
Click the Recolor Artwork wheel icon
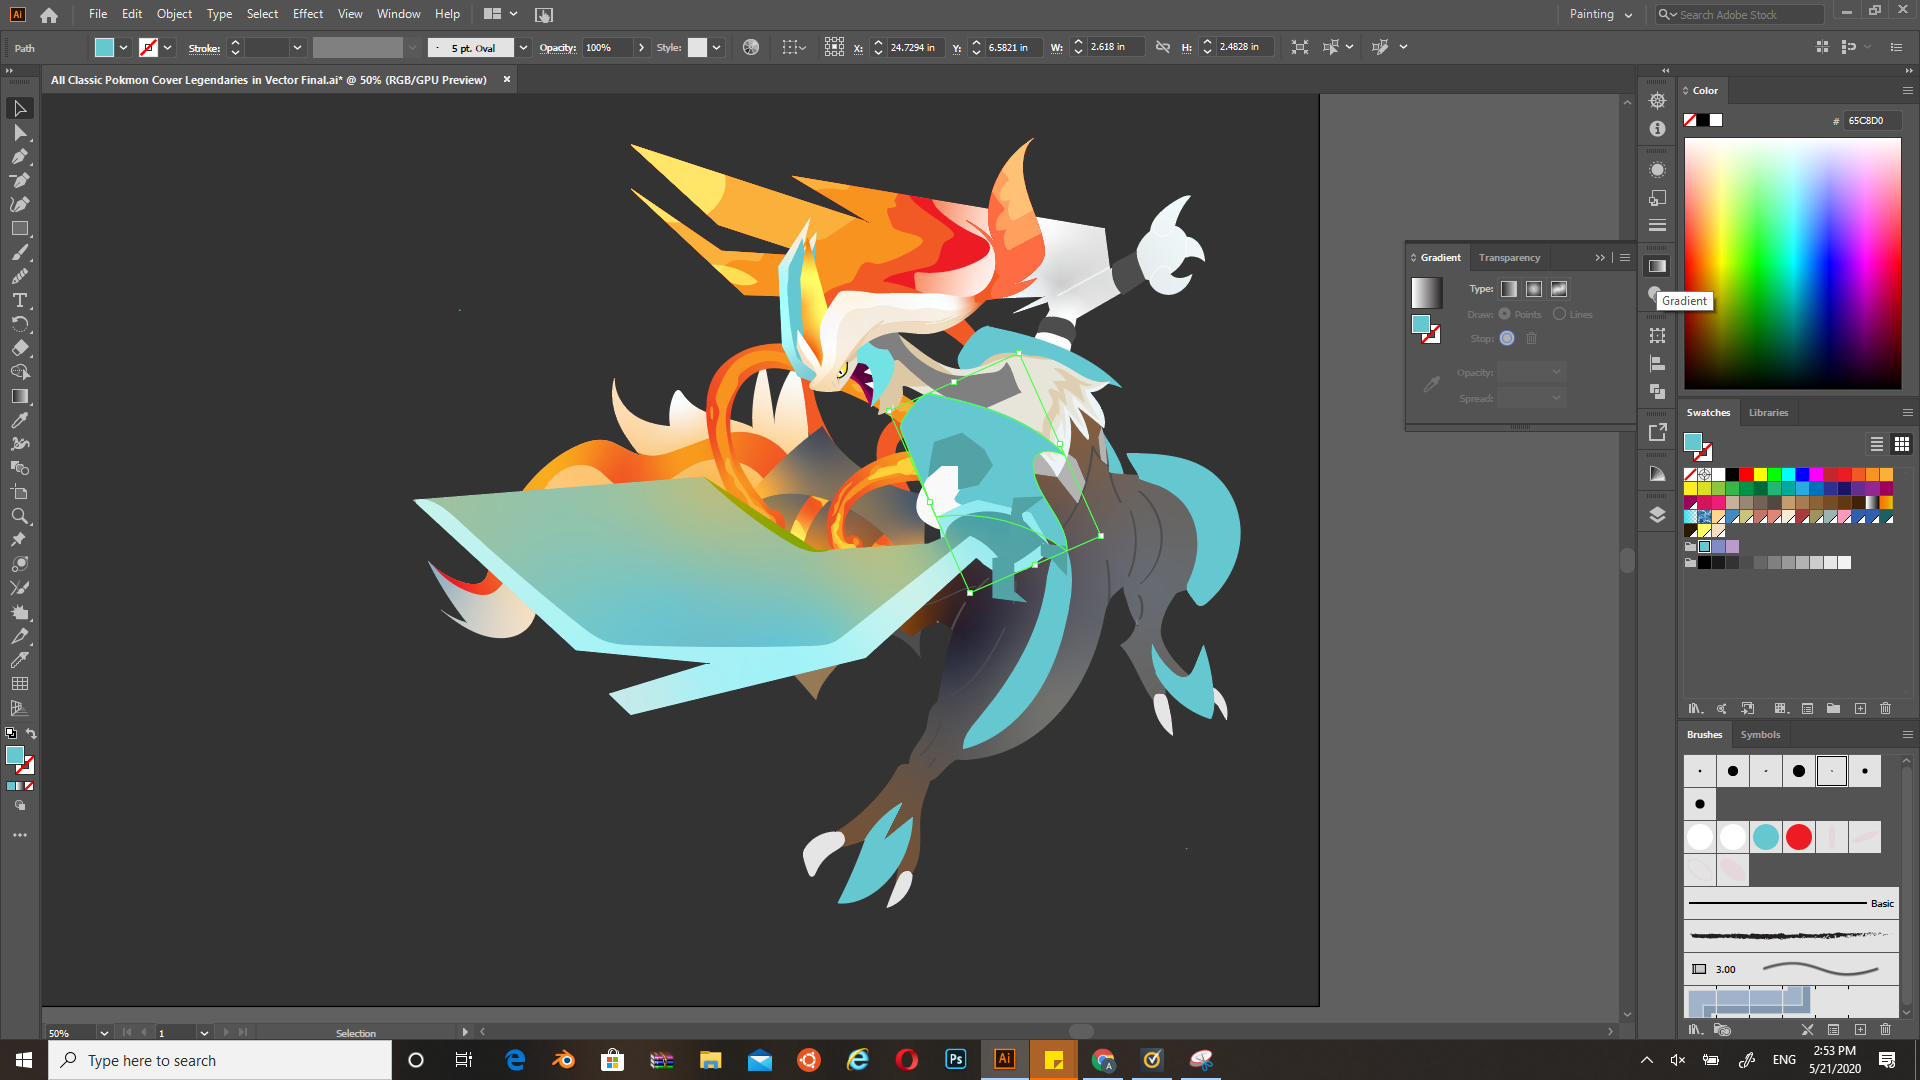coord(751,47)
